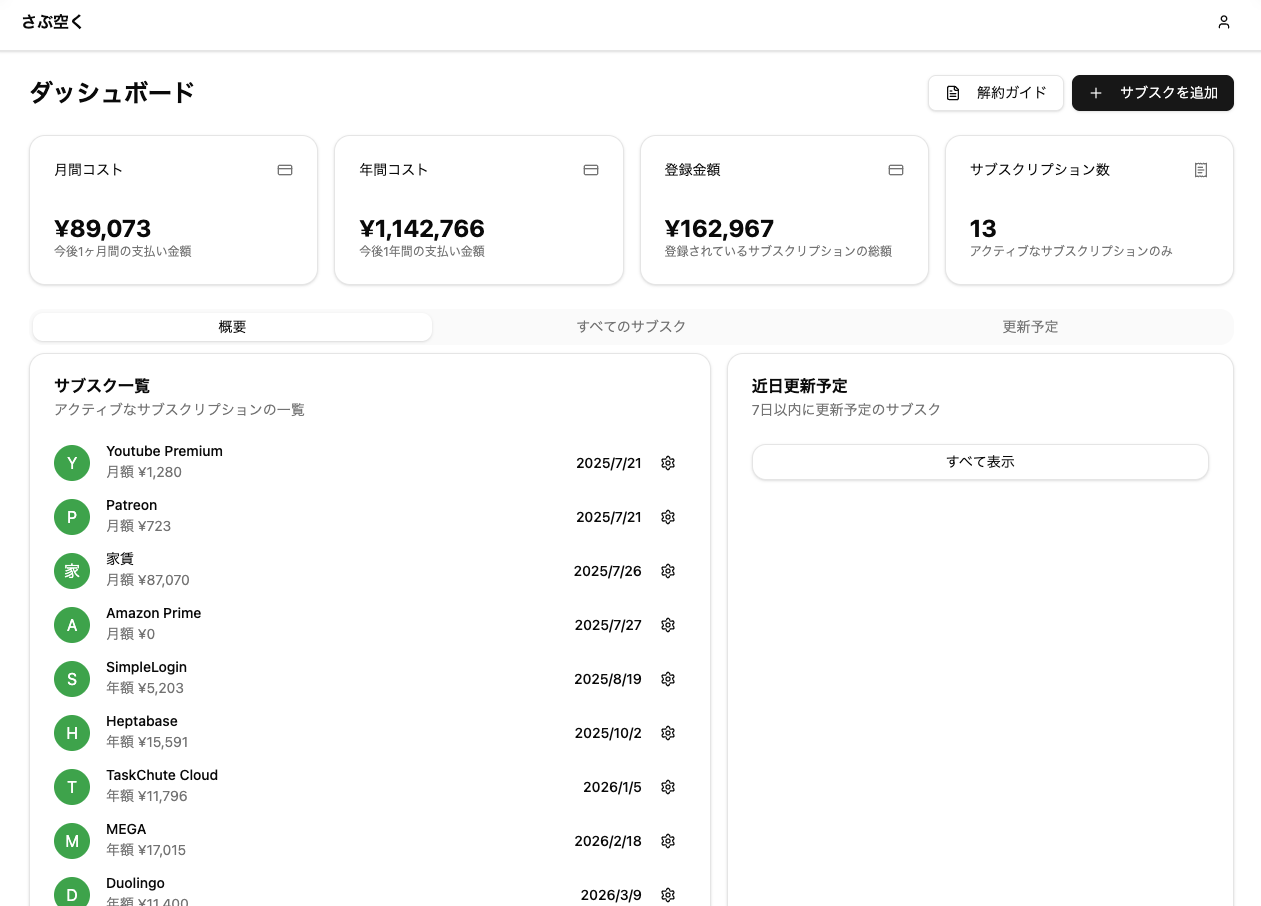Screen dimensions: 1261x906
Task: Click the D avatar for Duolingo
Action: point(72,893)
